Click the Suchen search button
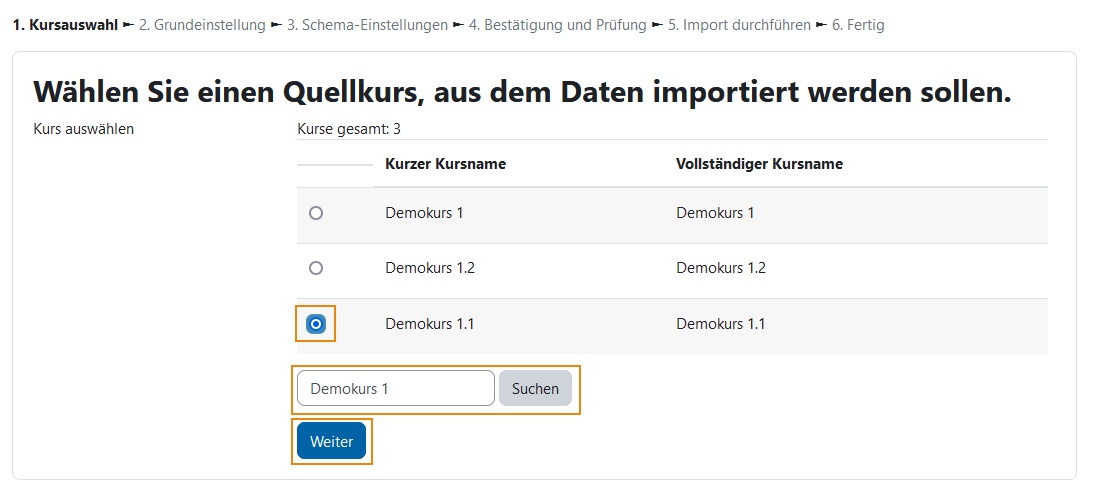1093x494 pixels. coord(535,389)
